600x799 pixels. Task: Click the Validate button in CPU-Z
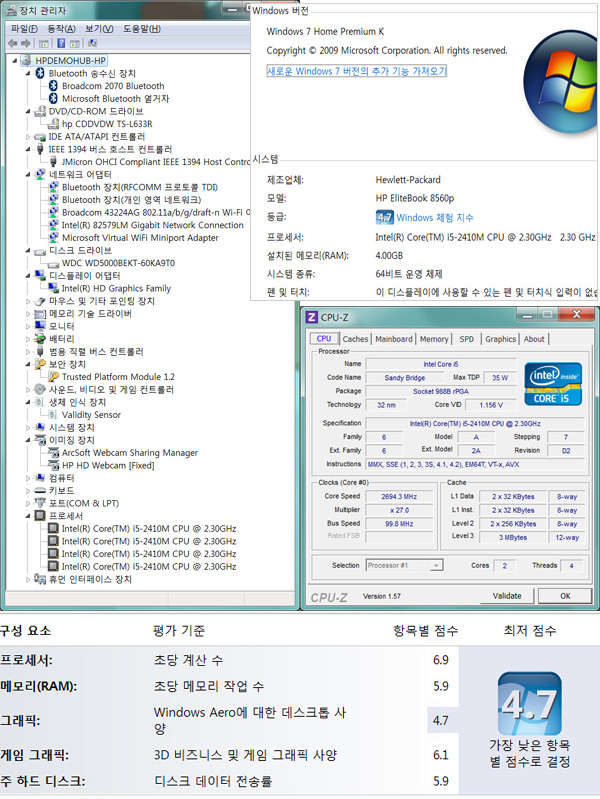[507, 596]
